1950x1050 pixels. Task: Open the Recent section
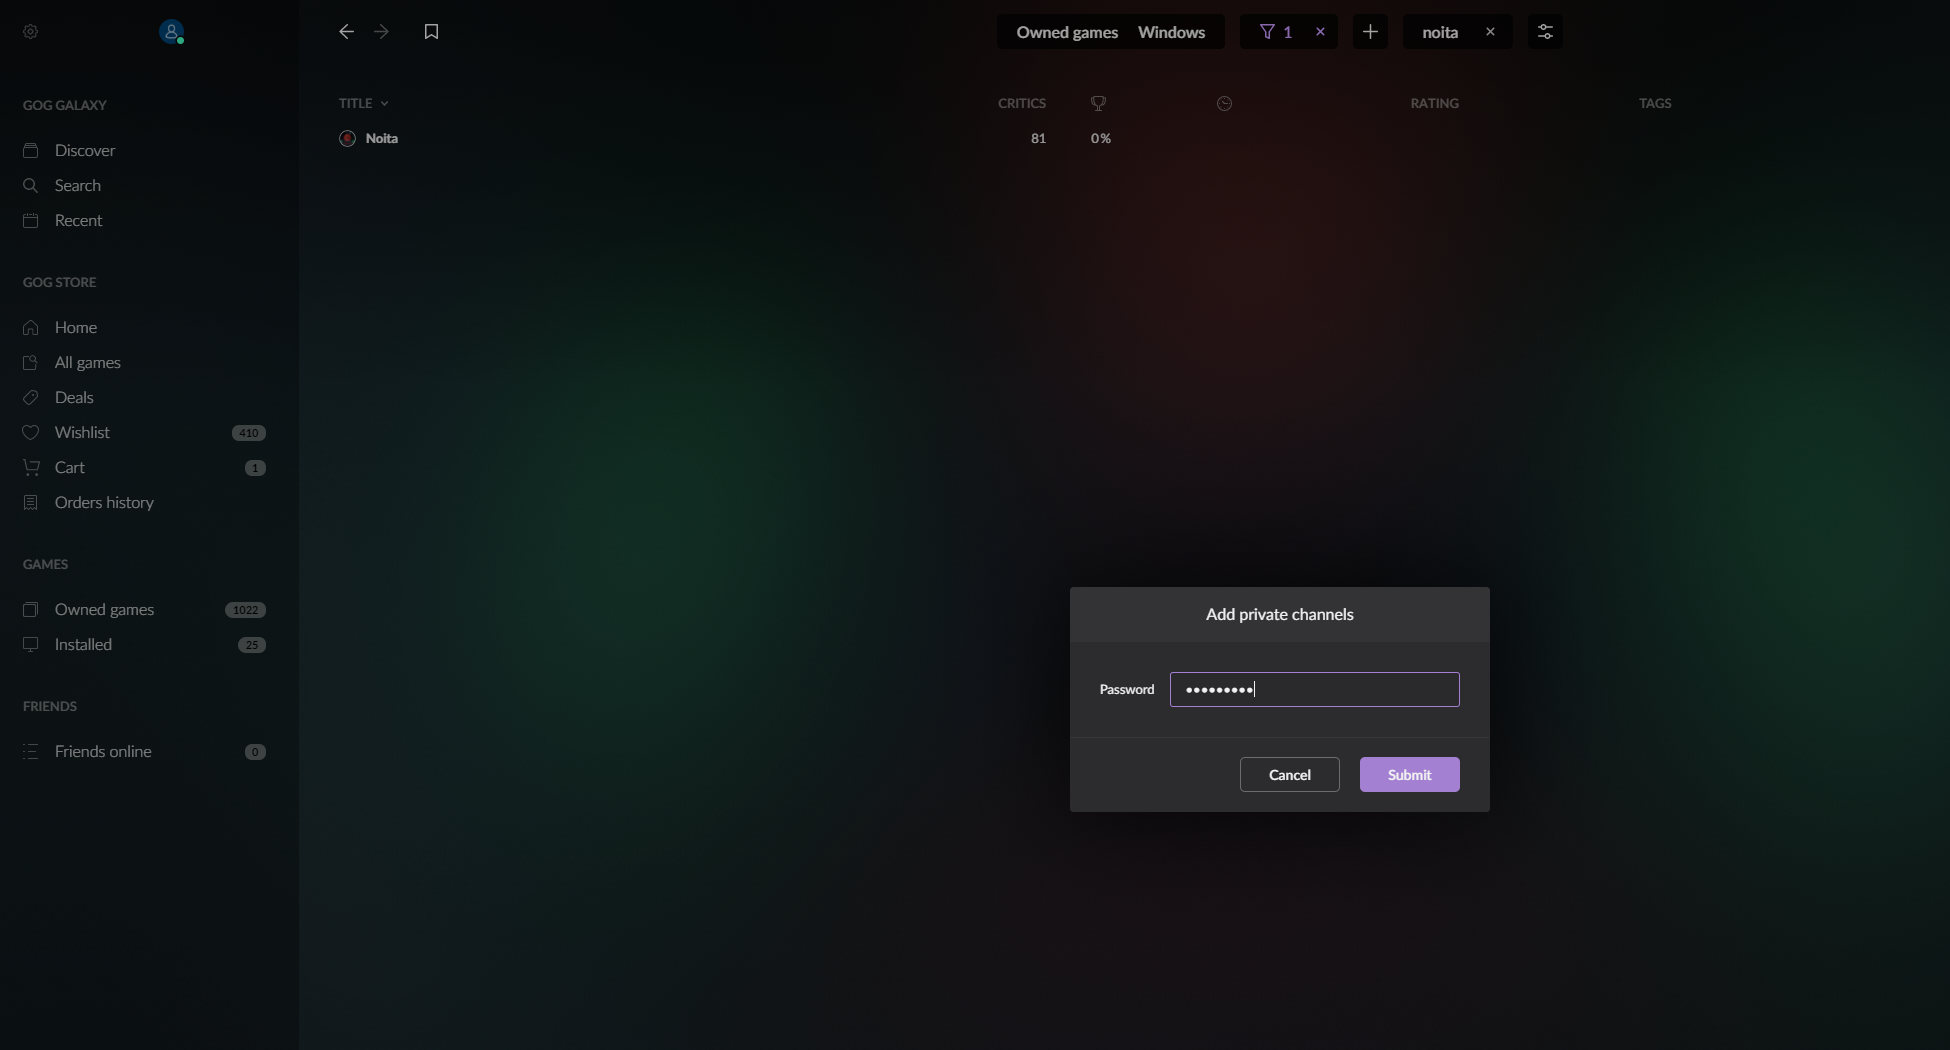click(x=78, y=220)
